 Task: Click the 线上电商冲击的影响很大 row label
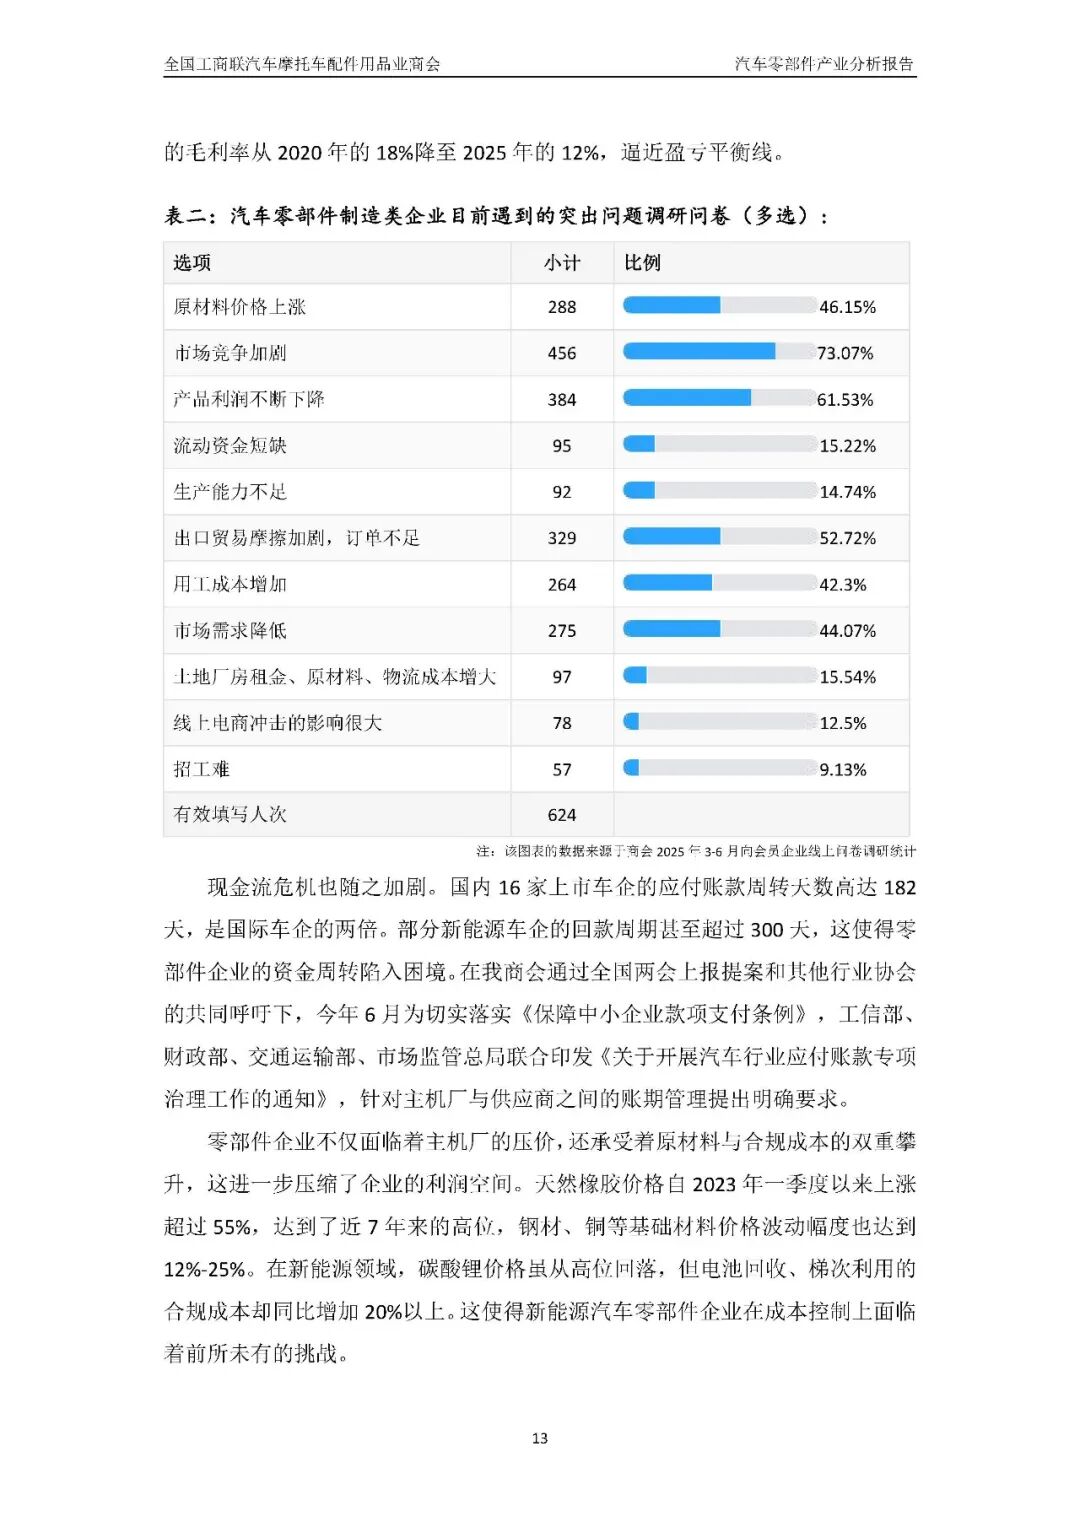point(278,723)
